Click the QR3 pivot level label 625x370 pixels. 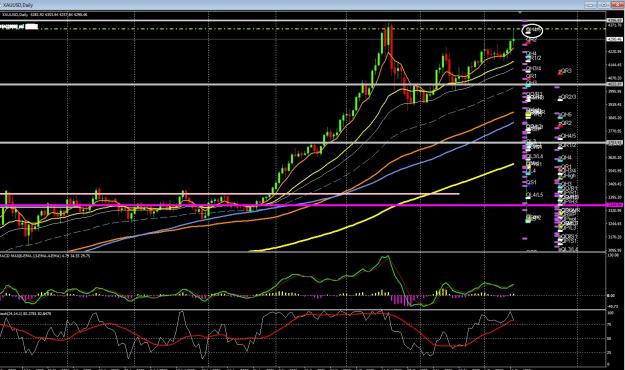pyautogui.click(x=566, y=71)
